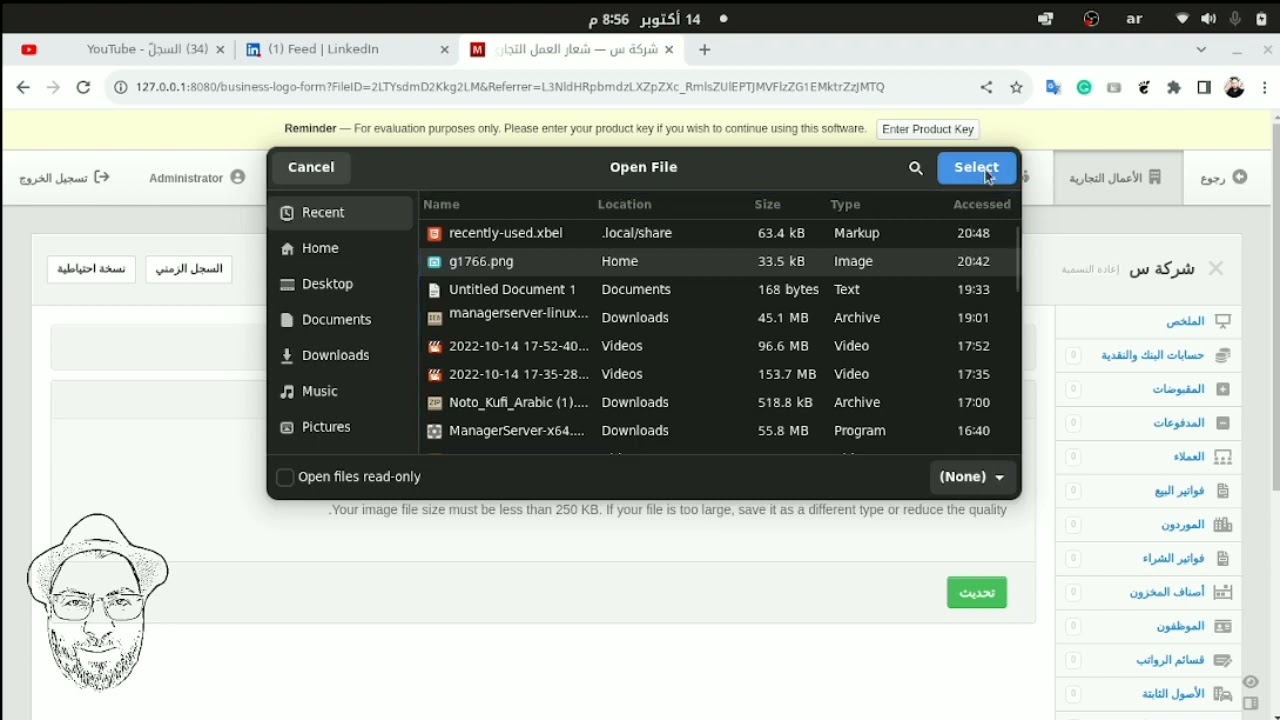Open a new browser tab
Screen dimensions: 1280x720
click(705, 49)
